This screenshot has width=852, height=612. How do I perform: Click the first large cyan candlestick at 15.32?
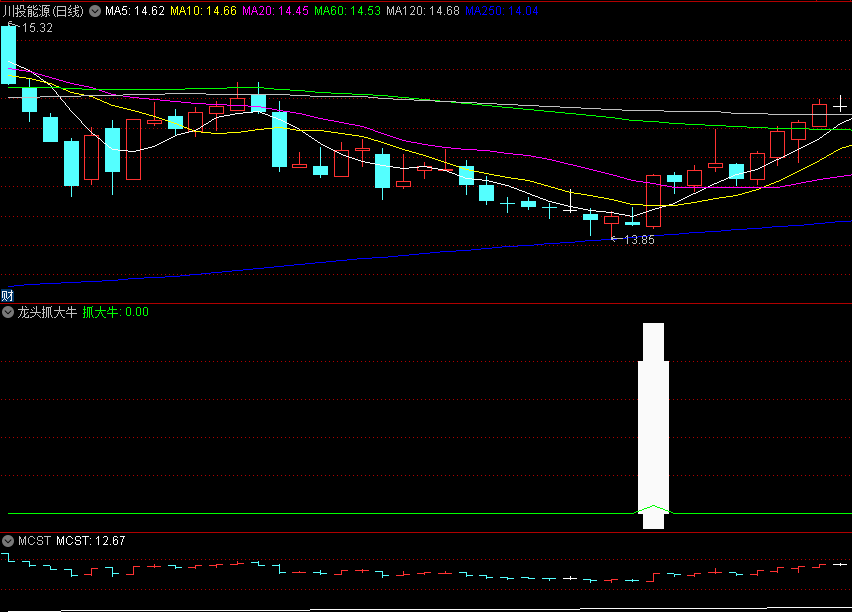coord(9,55)
